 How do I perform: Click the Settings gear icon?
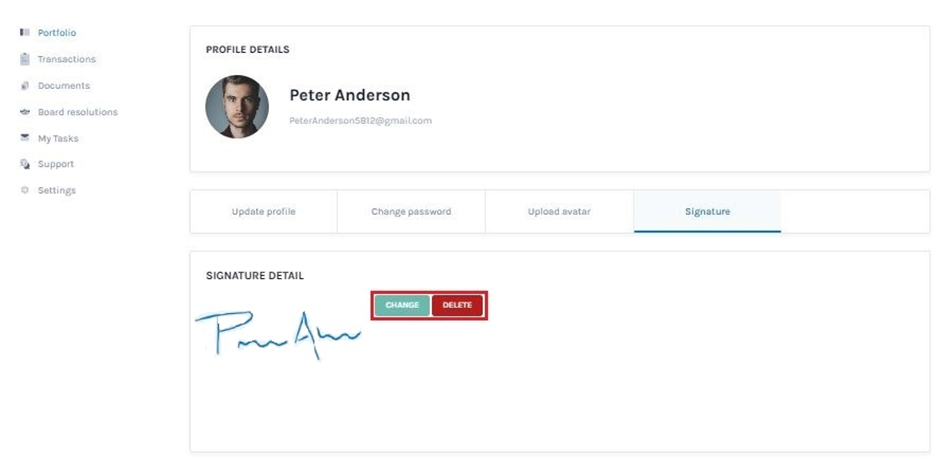tap(25, 190)
